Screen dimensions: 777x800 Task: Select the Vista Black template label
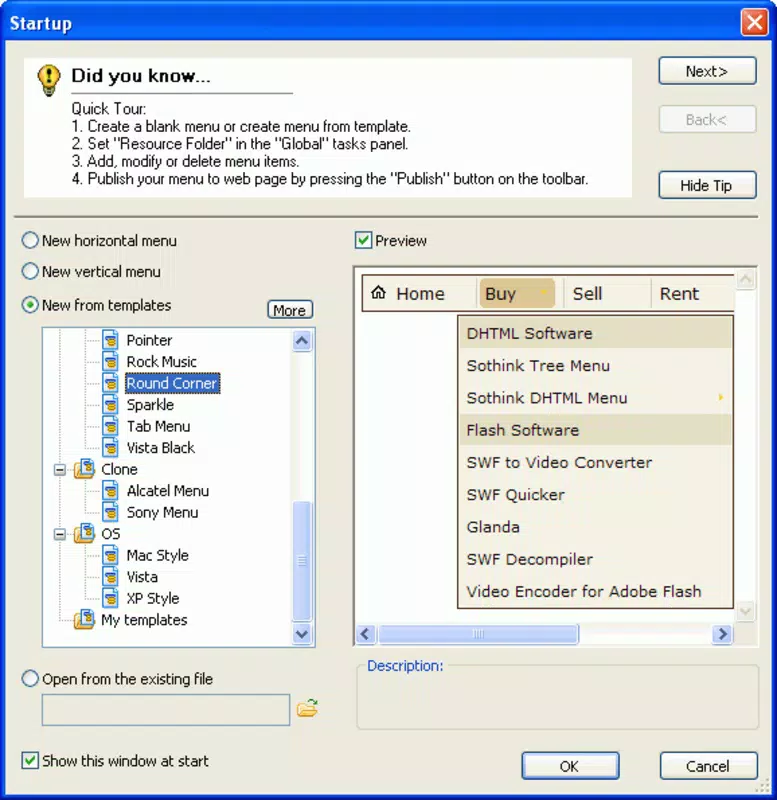[161, 447]
